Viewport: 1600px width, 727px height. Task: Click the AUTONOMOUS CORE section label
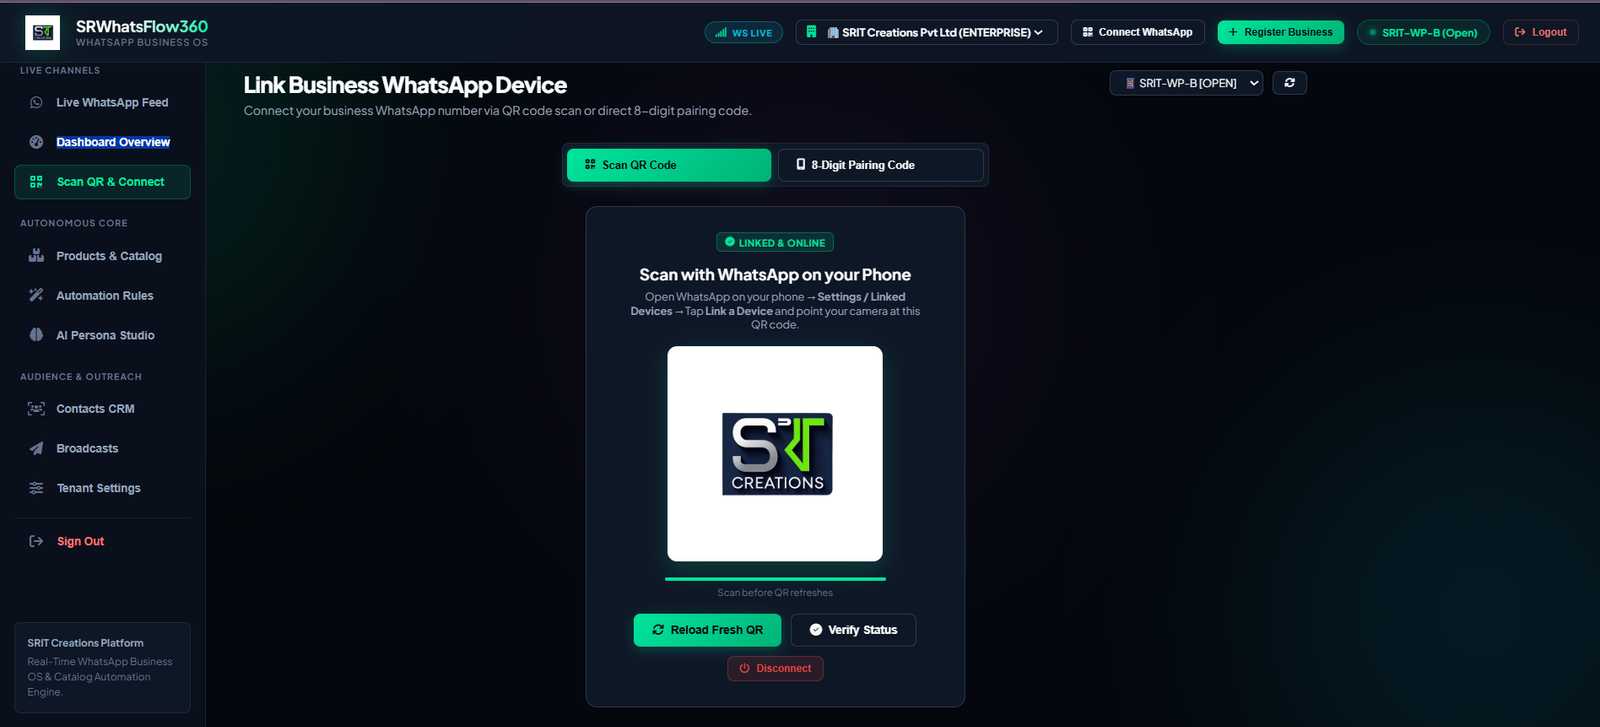(x=74, y=223)
